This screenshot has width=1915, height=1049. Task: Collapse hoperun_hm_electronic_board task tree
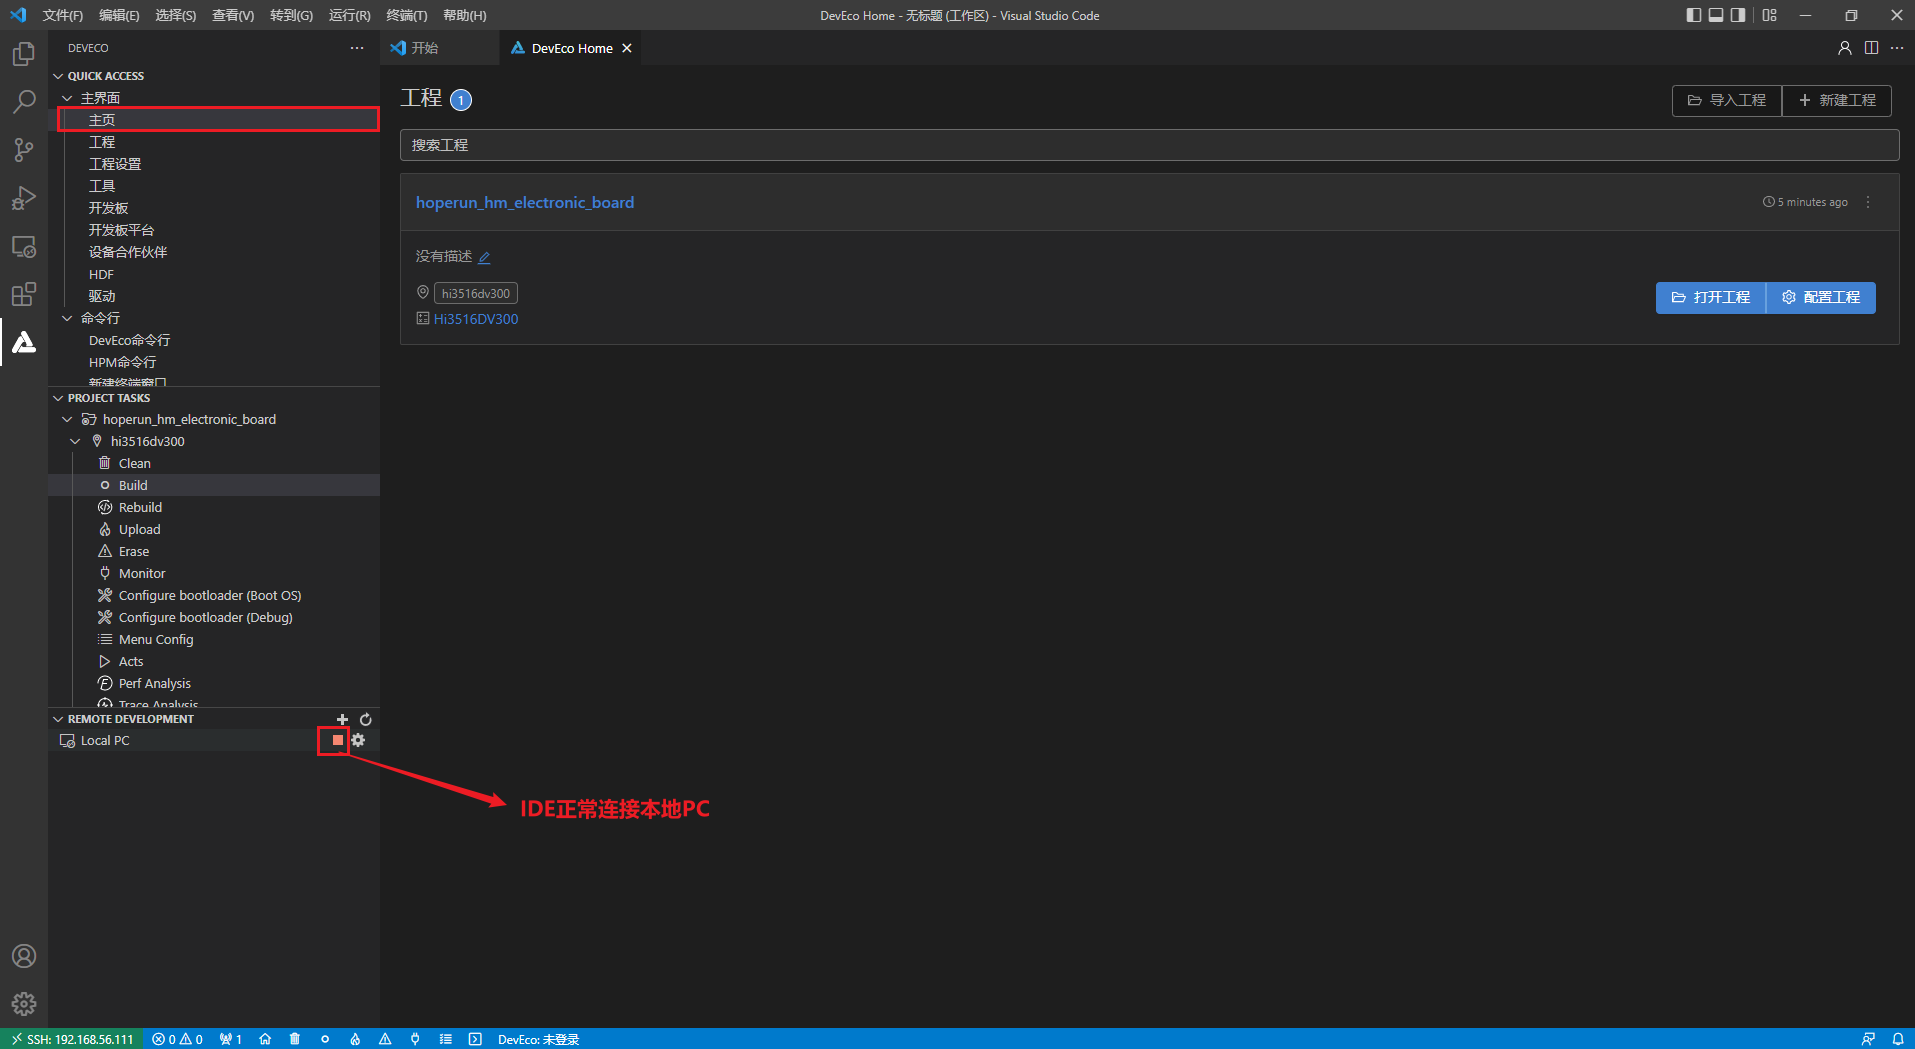[67, 420]
